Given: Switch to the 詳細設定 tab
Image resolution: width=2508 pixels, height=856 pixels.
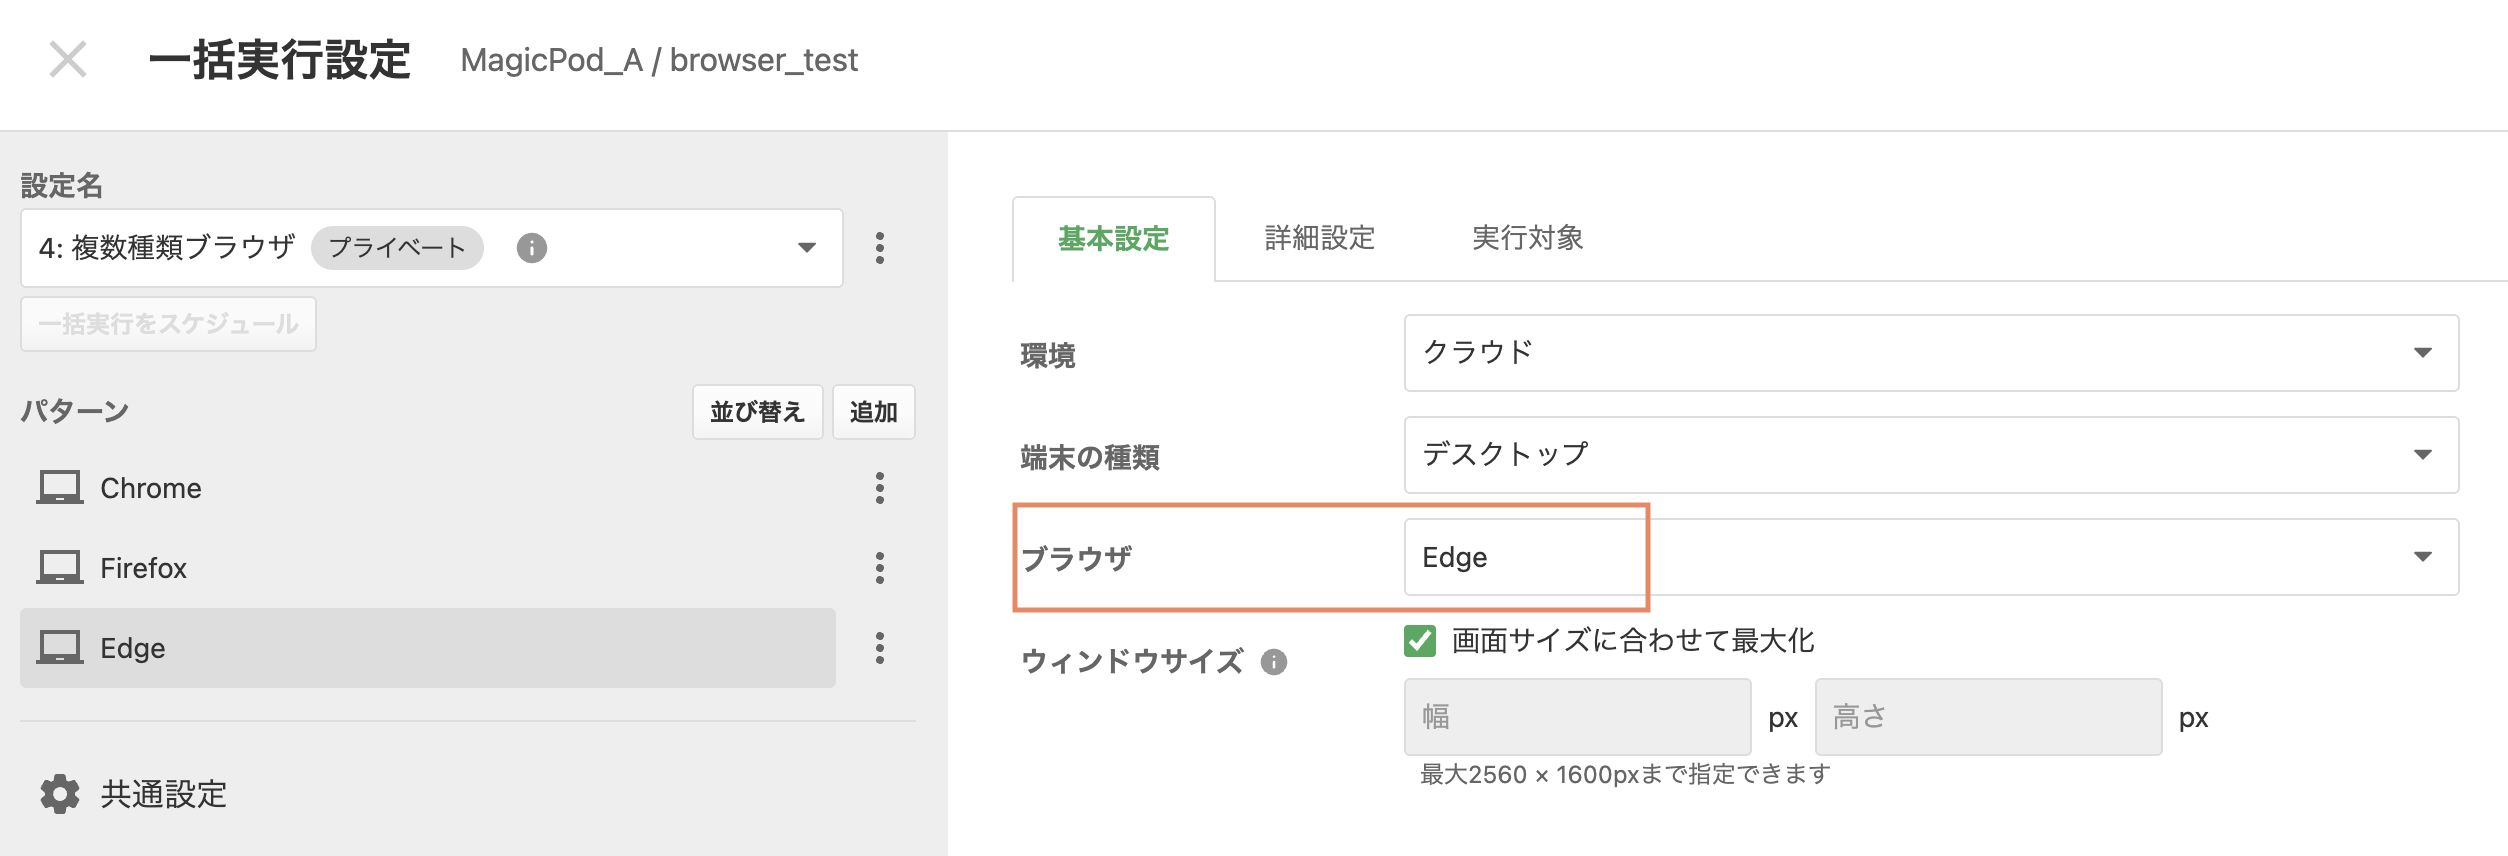Looking at the screenshot, I should (1320, 239).
